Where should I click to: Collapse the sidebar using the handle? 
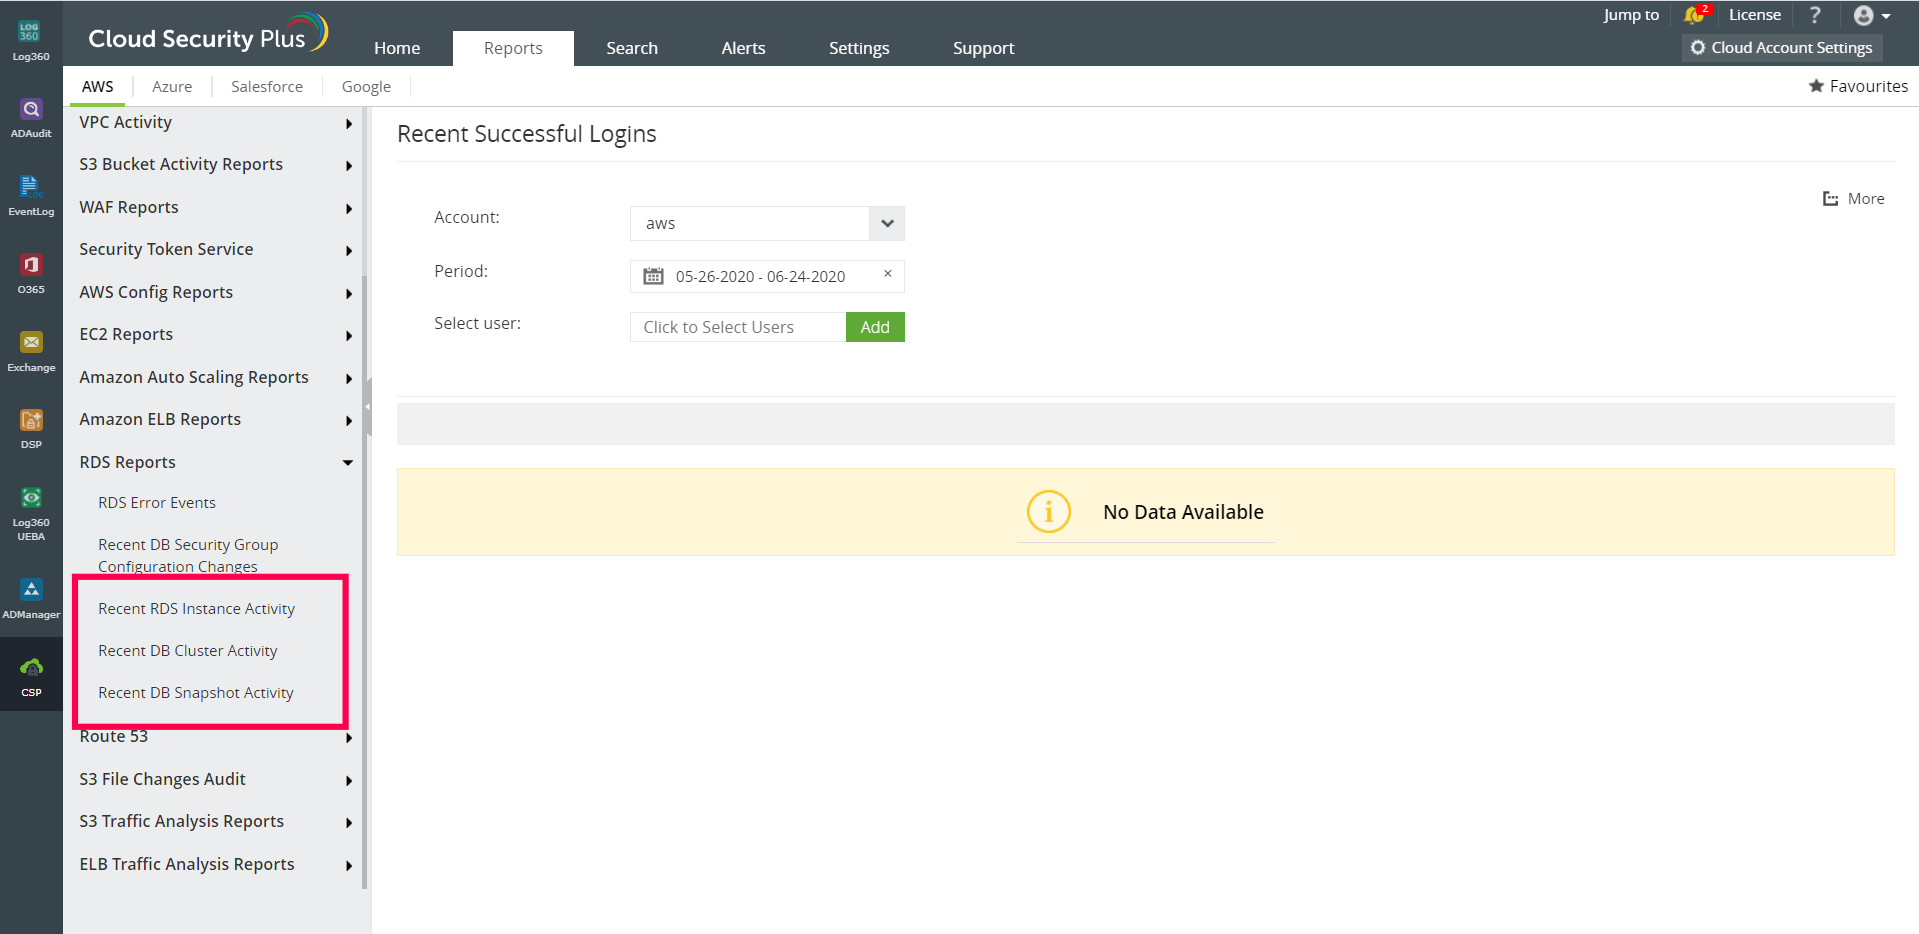368,407
